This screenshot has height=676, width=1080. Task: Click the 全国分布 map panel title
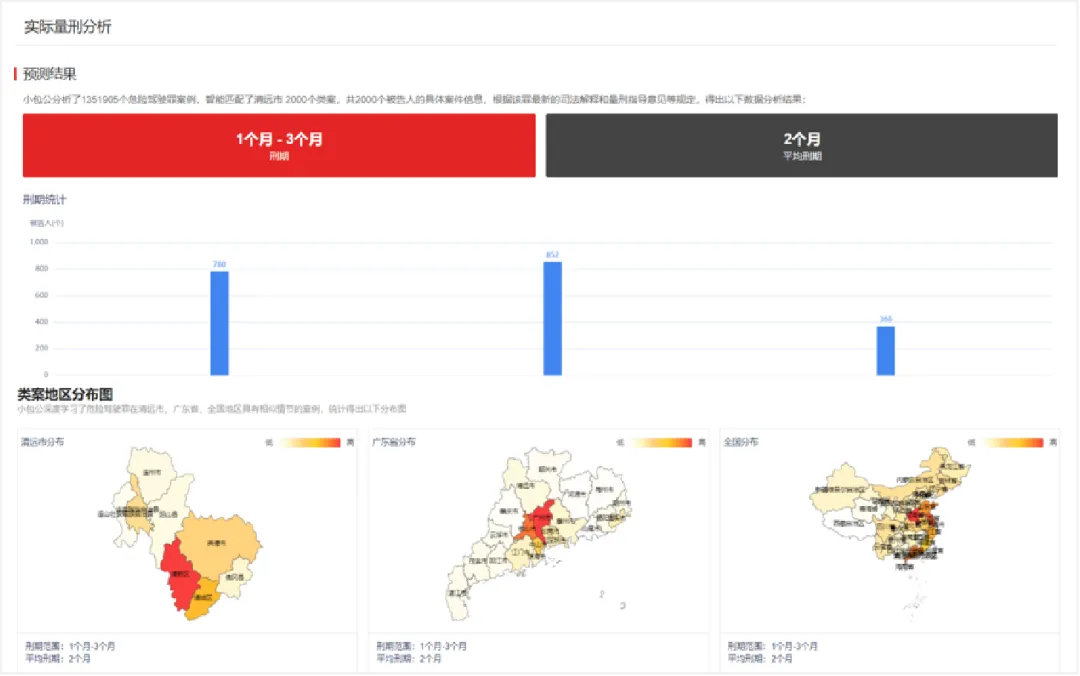tap(741, 441)
